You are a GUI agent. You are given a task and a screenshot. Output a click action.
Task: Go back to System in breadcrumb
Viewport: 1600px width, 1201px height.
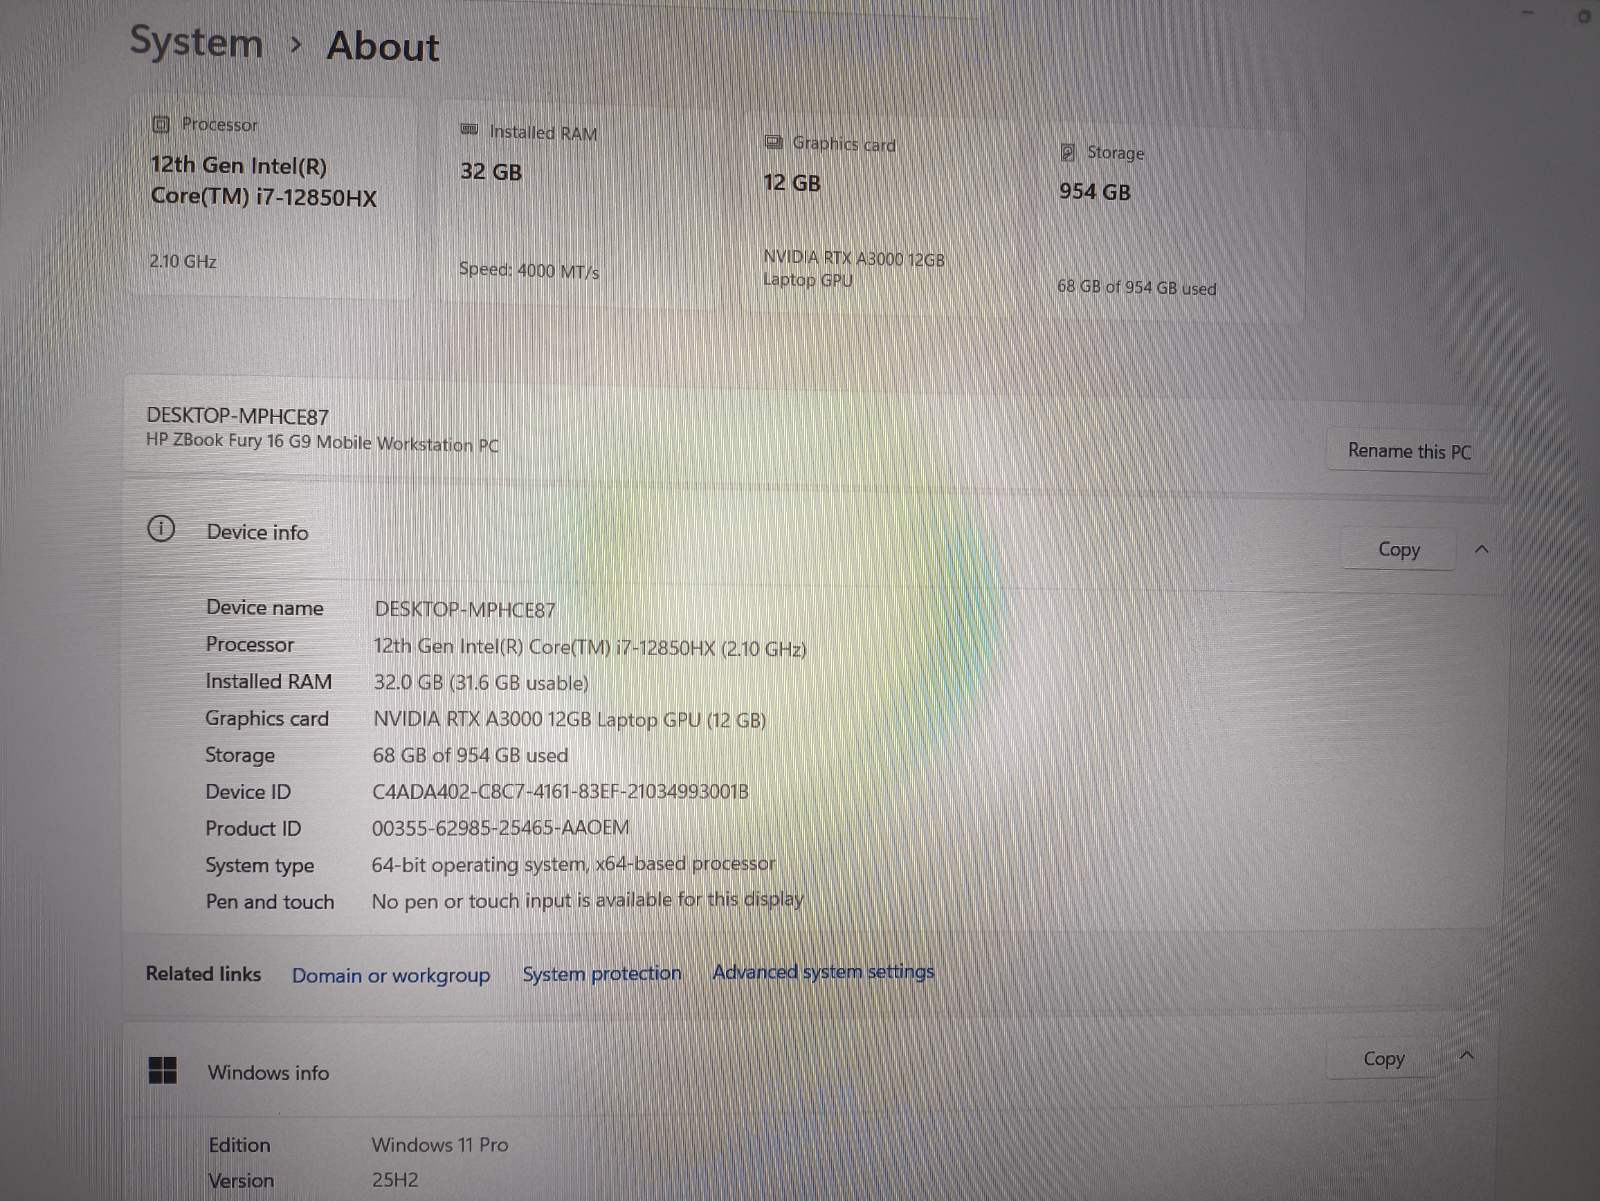coord(196,43)
